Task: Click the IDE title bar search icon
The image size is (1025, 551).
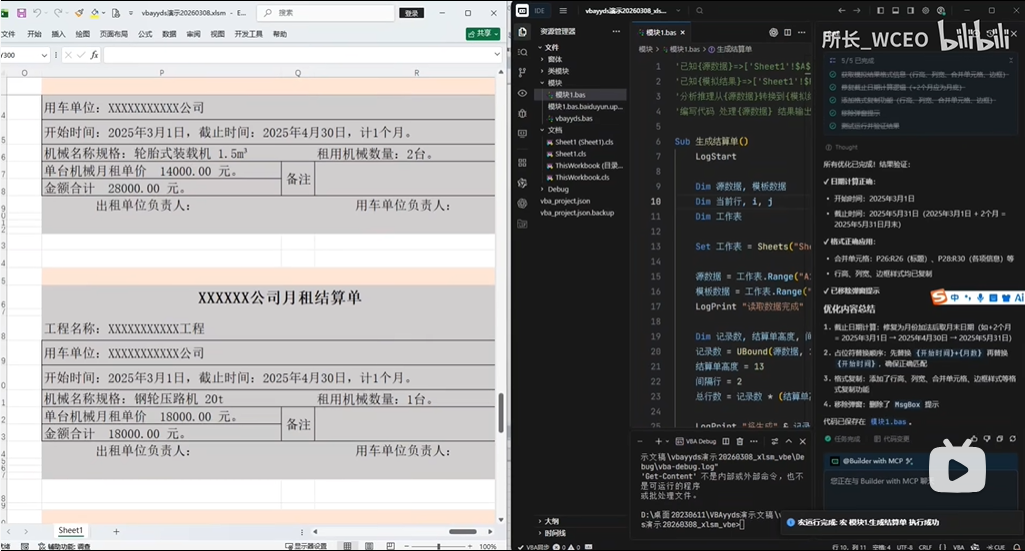Action: pyautogui.click(x=699, y=10)
